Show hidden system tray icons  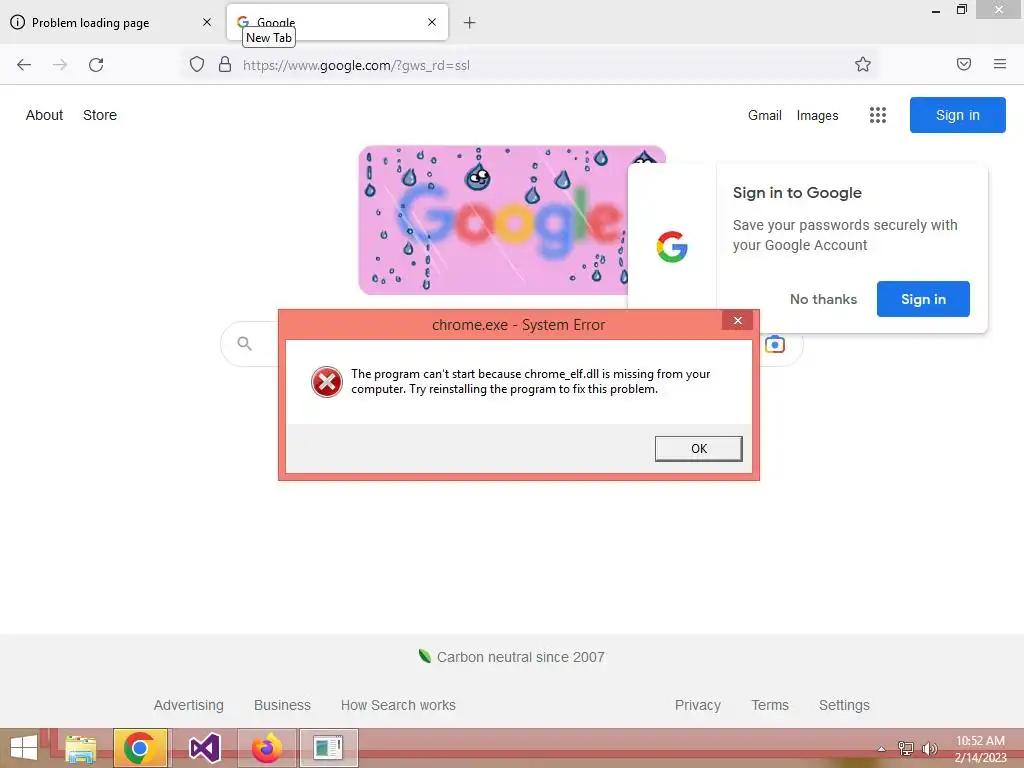[x=881, y=749]
